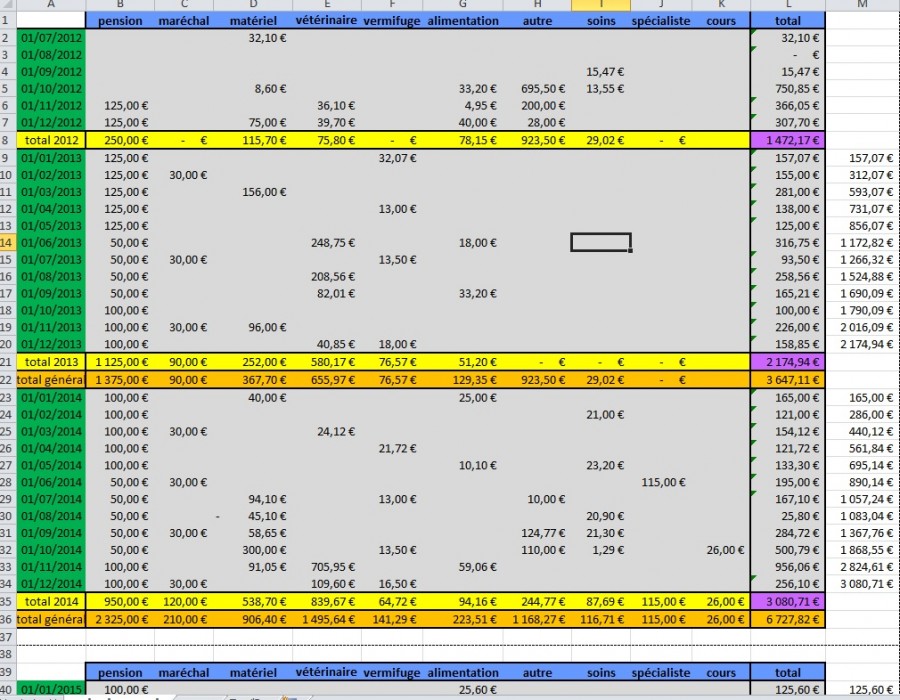Click the purple 3 080,71 € total 2014 cell

788,601
